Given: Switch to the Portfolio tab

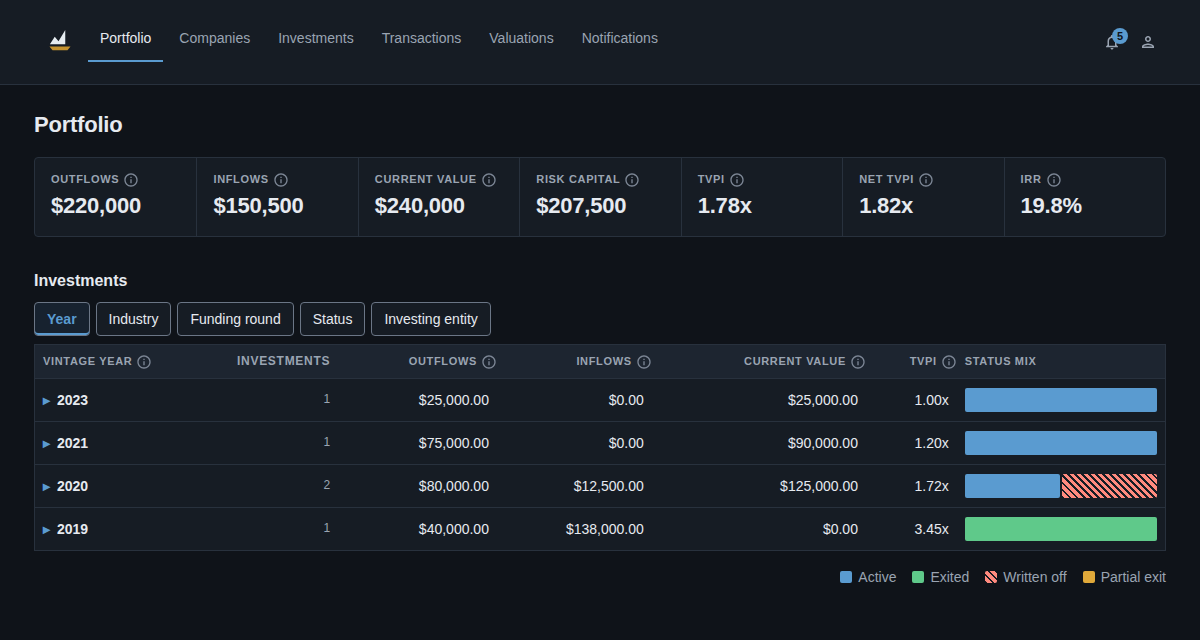Looking at the screenshot, I should [126, 38].
